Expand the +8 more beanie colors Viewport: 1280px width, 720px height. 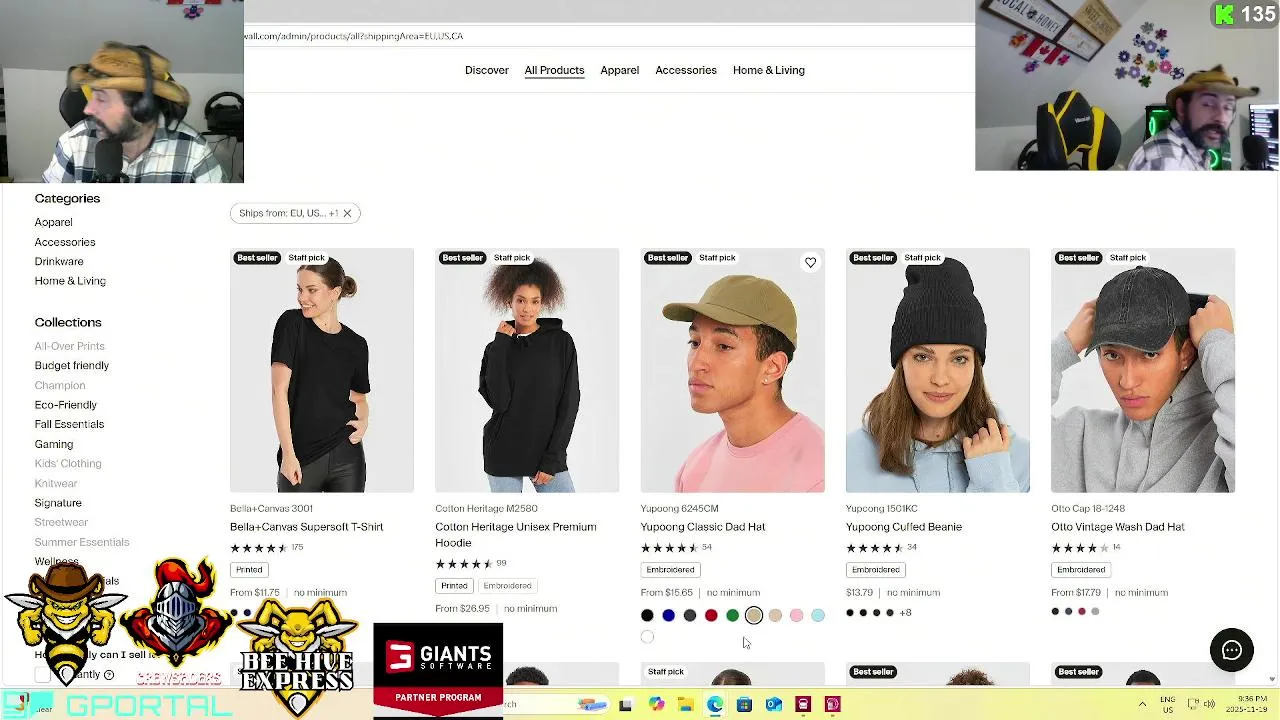pyautogui.click(x=905, y=613)
